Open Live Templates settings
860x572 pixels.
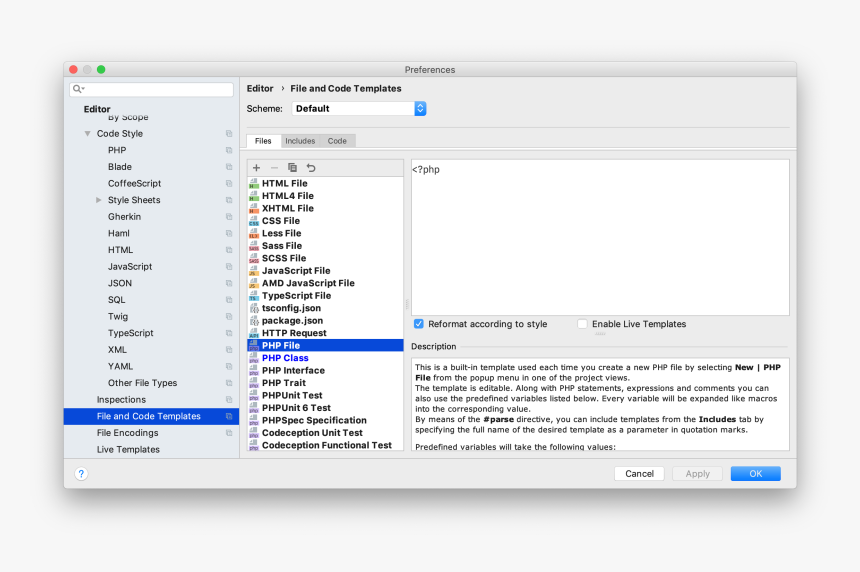[x=128, y=450]
